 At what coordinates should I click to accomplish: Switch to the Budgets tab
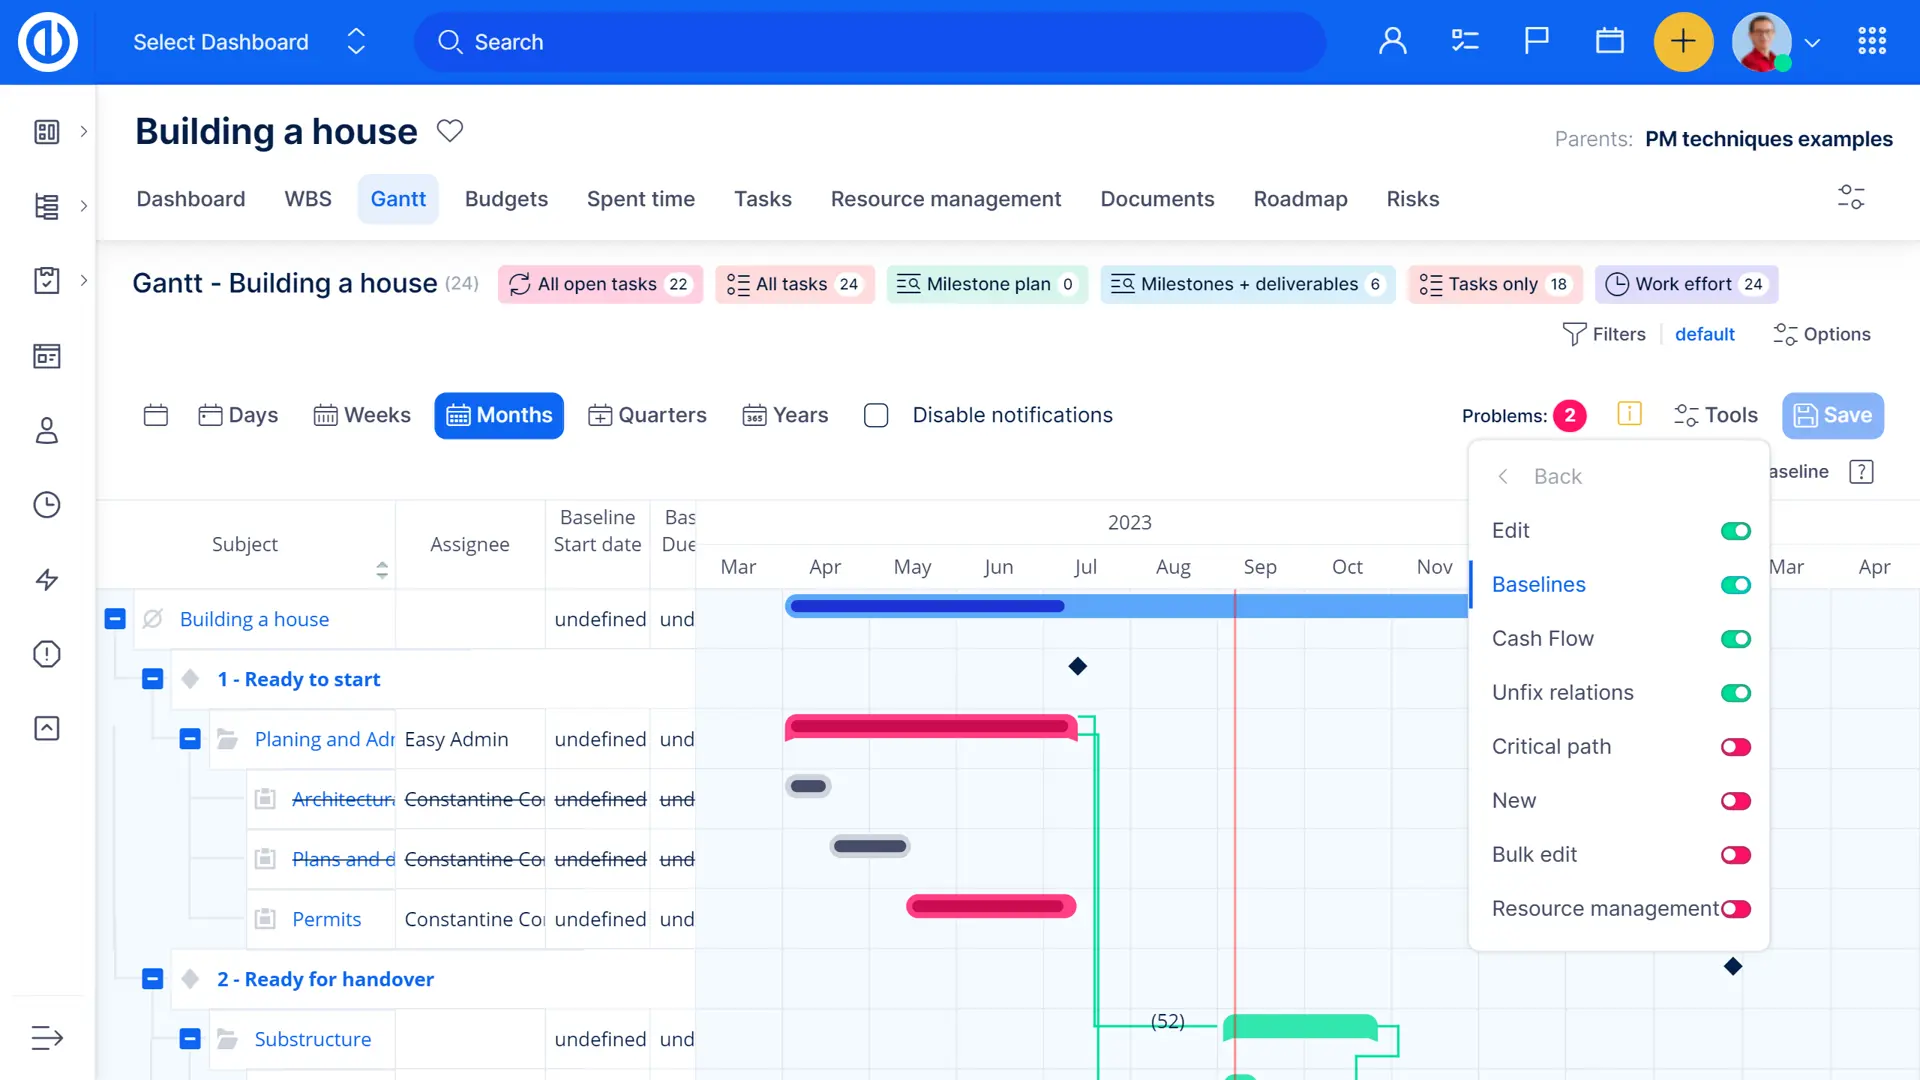coord(506,199)
